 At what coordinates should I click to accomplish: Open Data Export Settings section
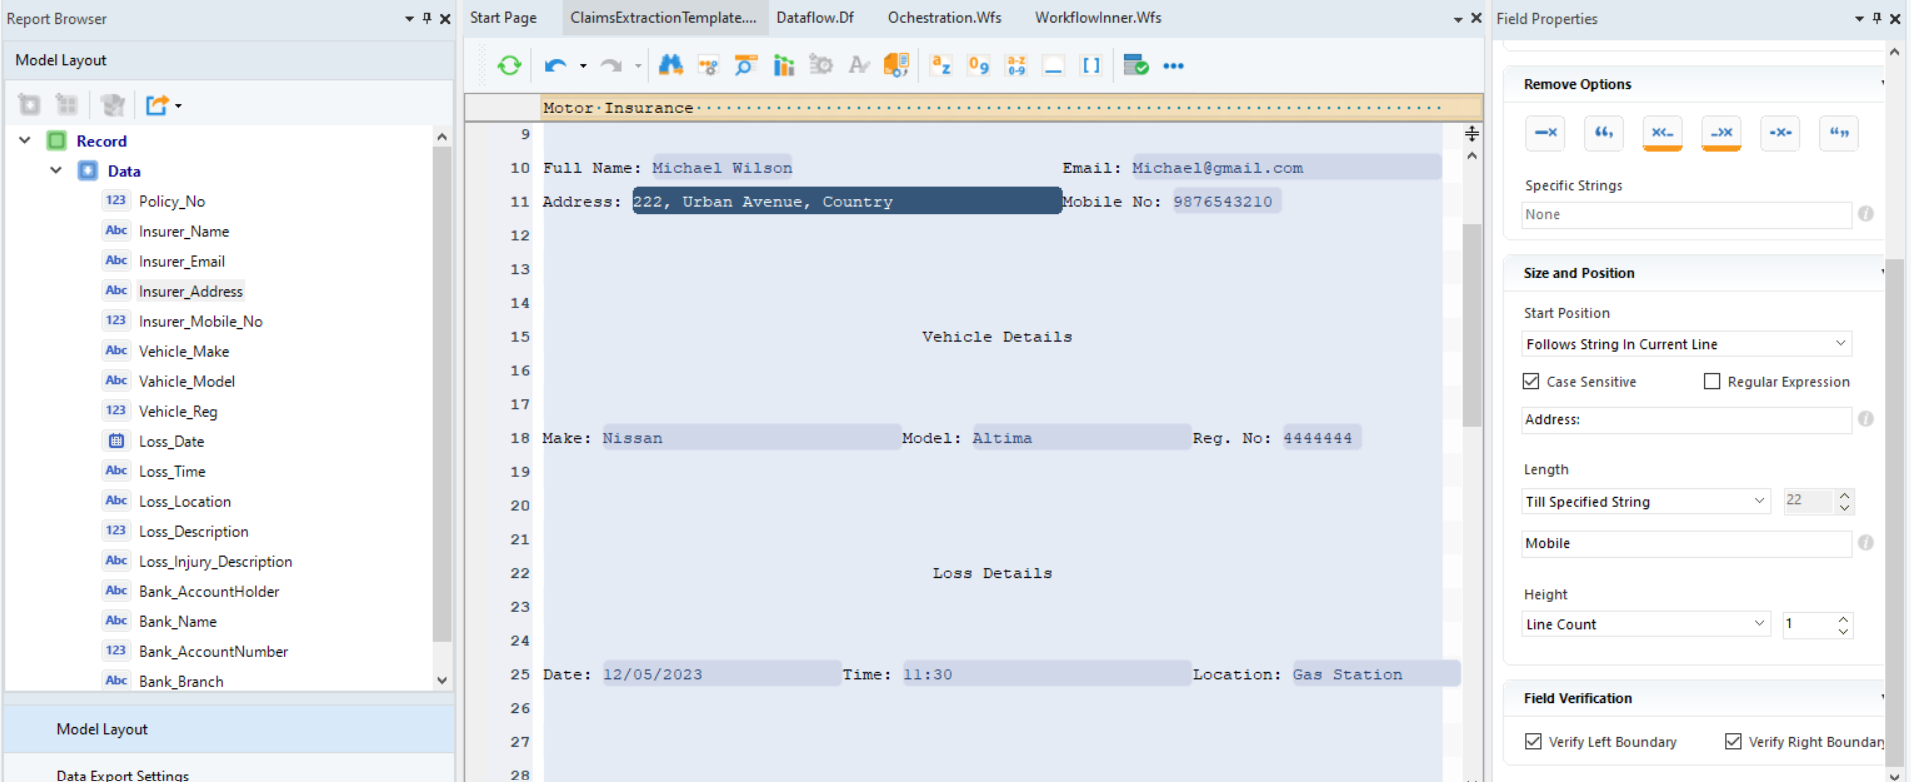point(122,774)
